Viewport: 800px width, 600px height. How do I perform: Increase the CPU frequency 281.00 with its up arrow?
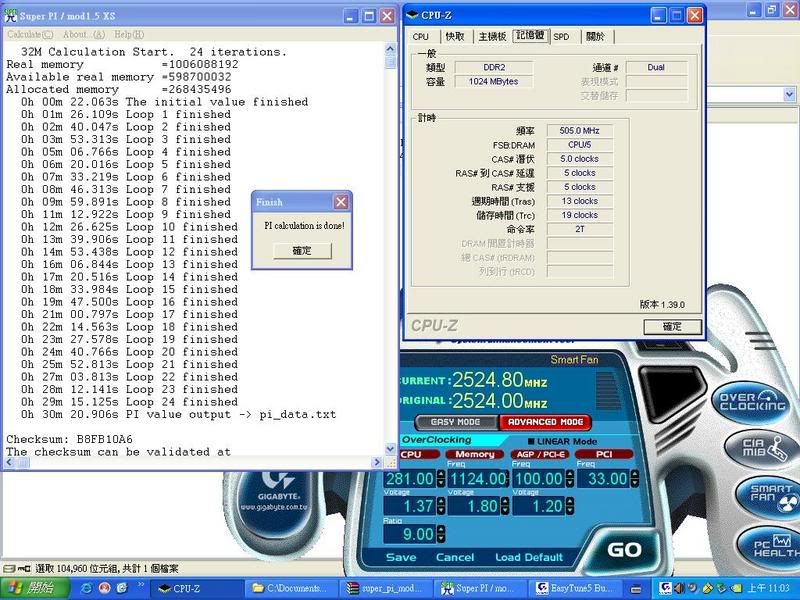pos(441,474)
